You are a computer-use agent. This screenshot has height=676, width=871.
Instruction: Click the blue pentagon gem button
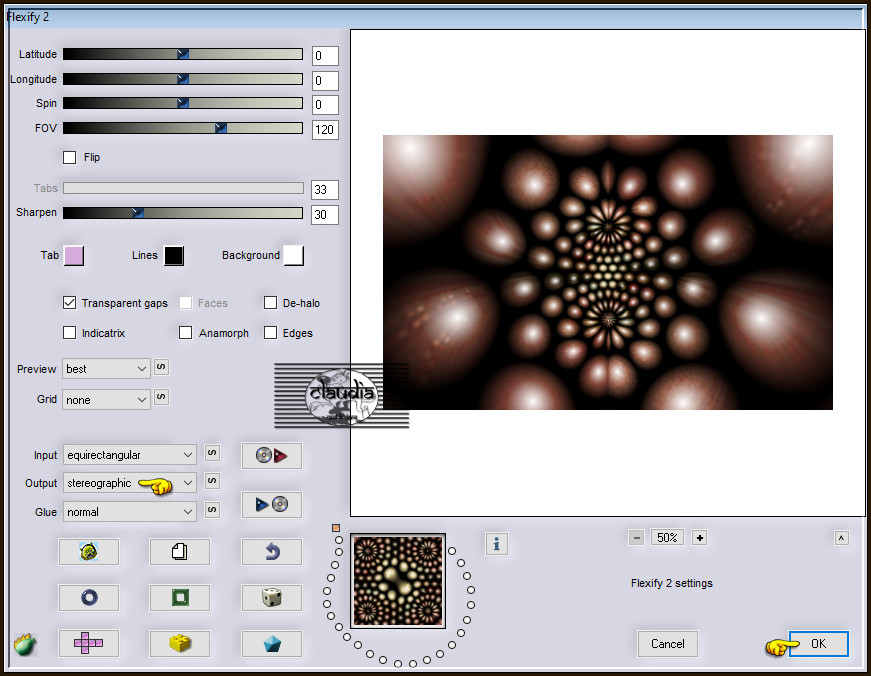point(272,643)
